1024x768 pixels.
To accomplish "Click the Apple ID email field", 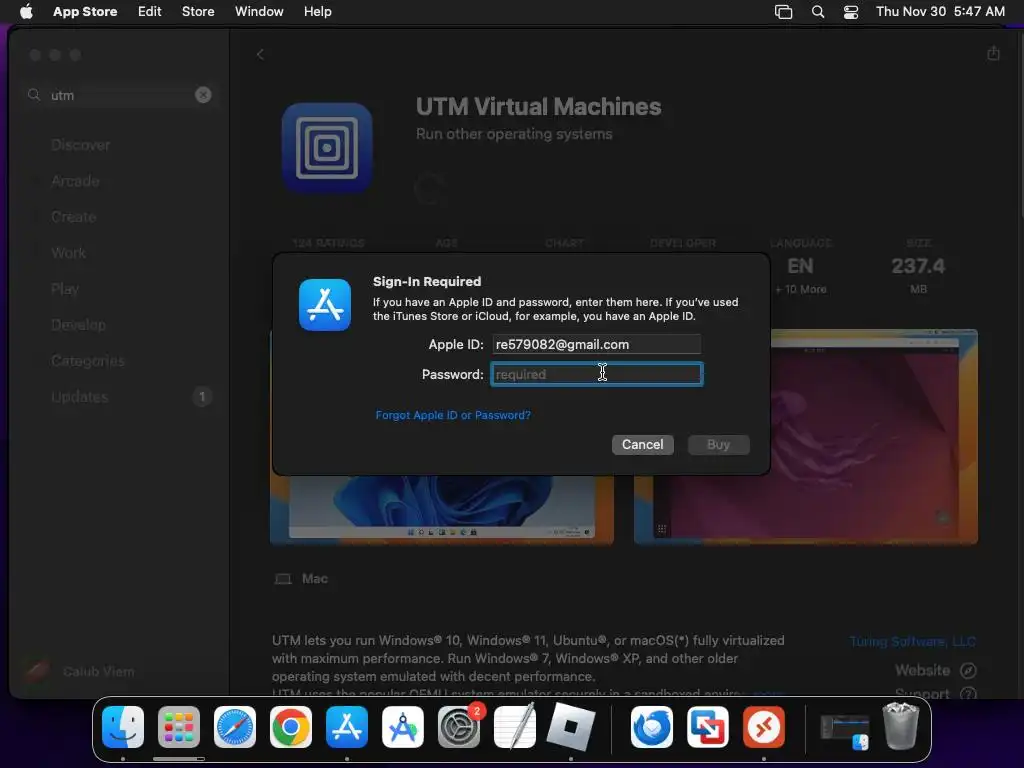I will point(596,344).
